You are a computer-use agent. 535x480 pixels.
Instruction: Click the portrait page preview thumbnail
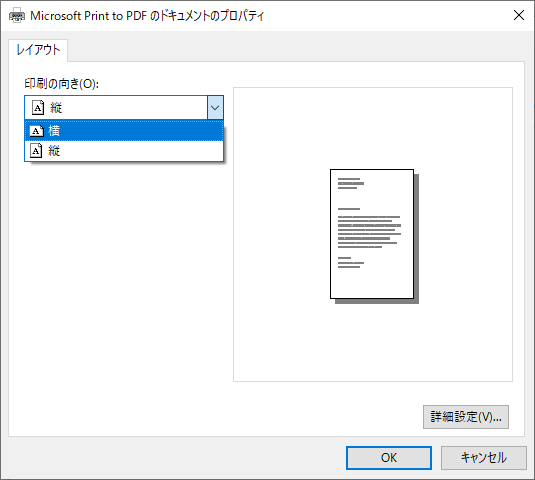[372, 234]
